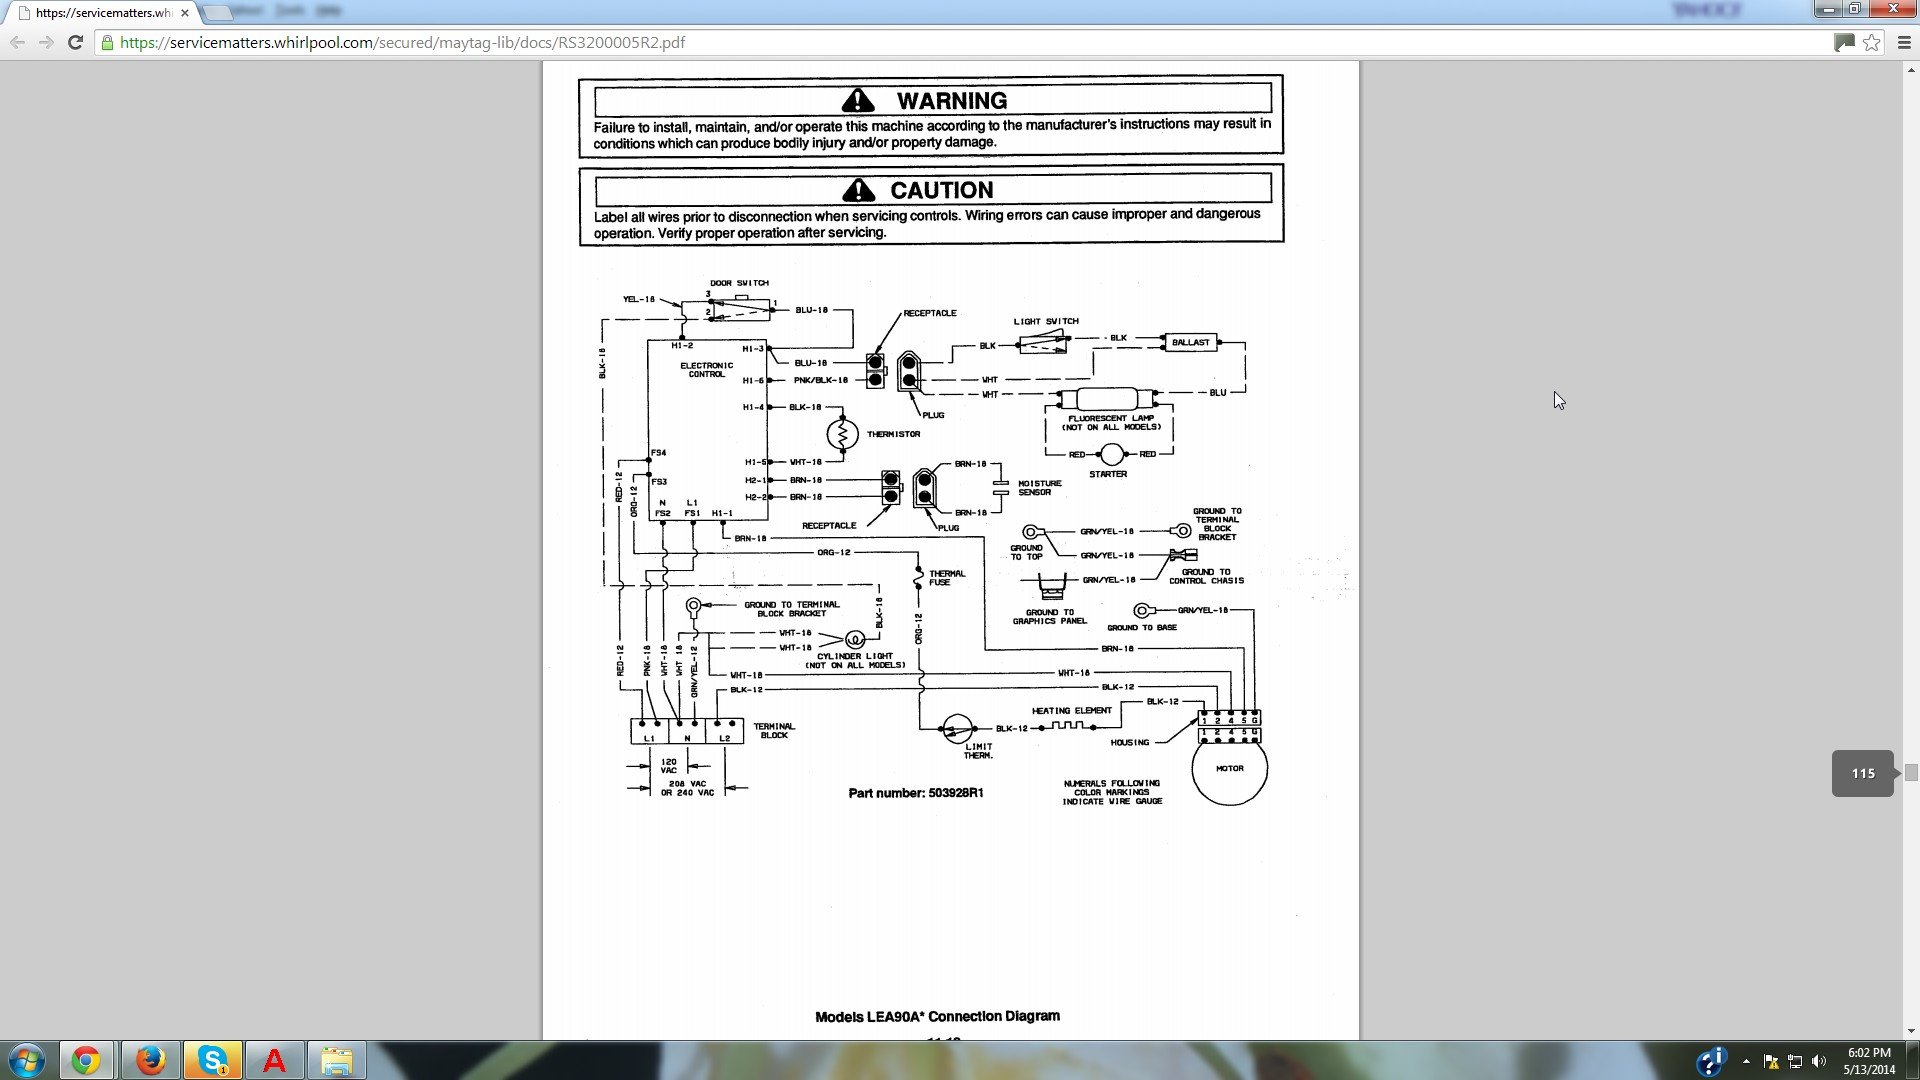Open the Chrome hamburger menu

[1904, 42]
